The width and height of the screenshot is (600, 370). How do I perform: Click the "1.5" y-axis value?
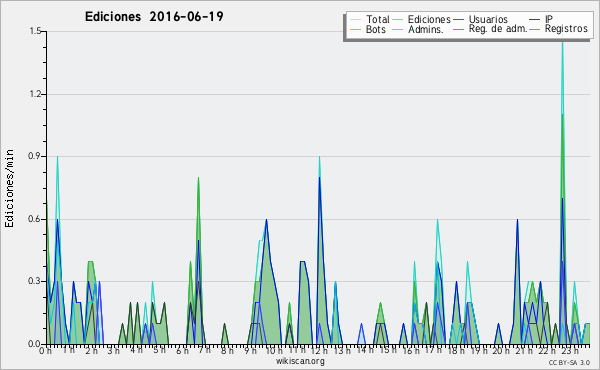point(35,31)
